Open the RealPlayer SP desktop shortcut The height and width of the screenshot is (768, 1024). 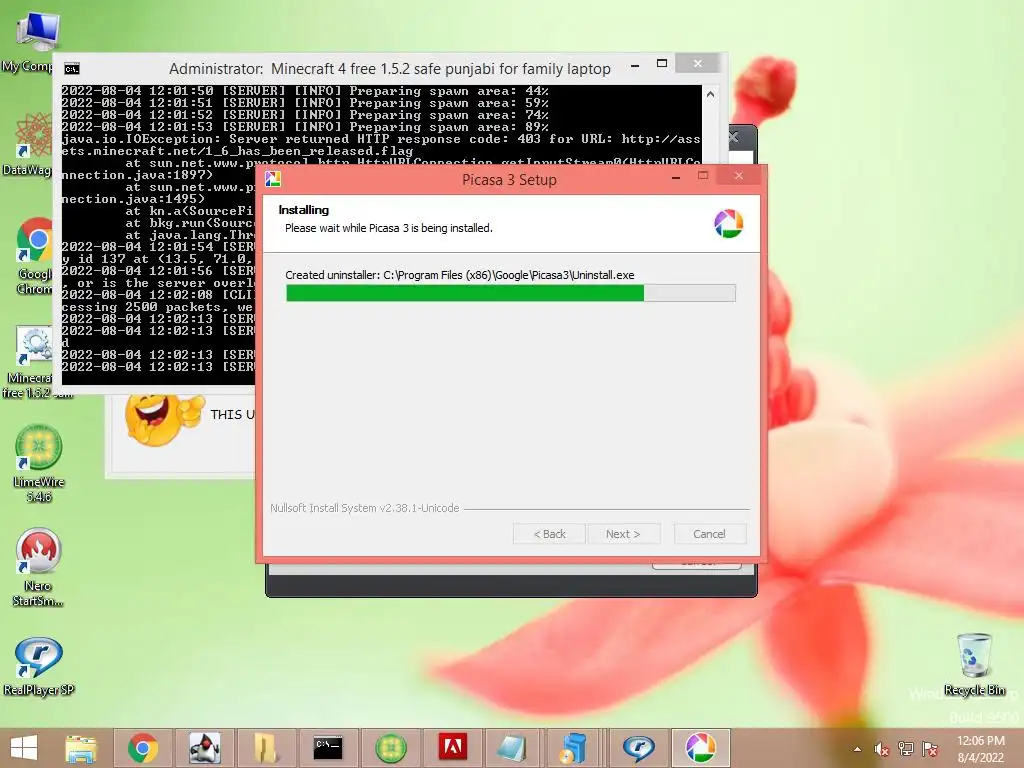pyautogui.click(x=39, y=666)
